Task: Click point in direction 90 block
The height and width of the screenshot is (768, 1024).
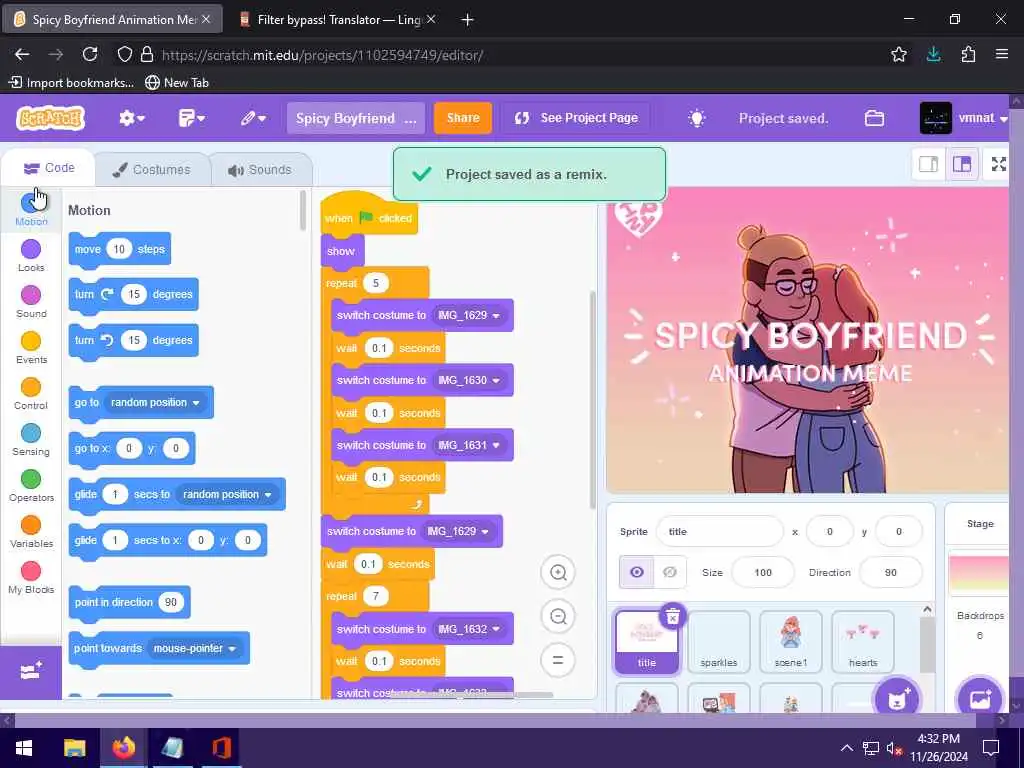Action: click(x=129, y=602)
